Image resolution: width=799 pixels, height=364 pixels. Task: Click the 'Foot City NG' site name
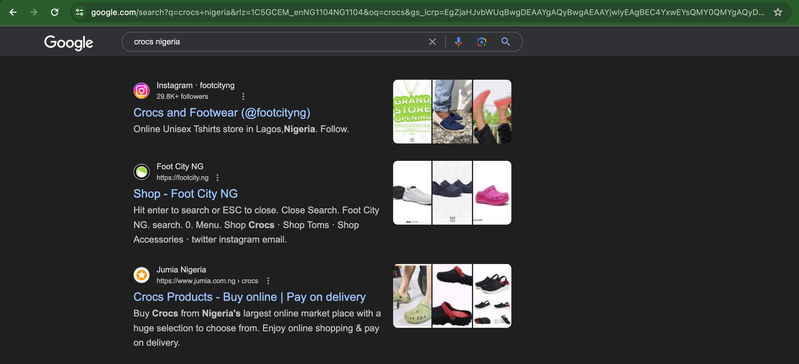[180, 167]
